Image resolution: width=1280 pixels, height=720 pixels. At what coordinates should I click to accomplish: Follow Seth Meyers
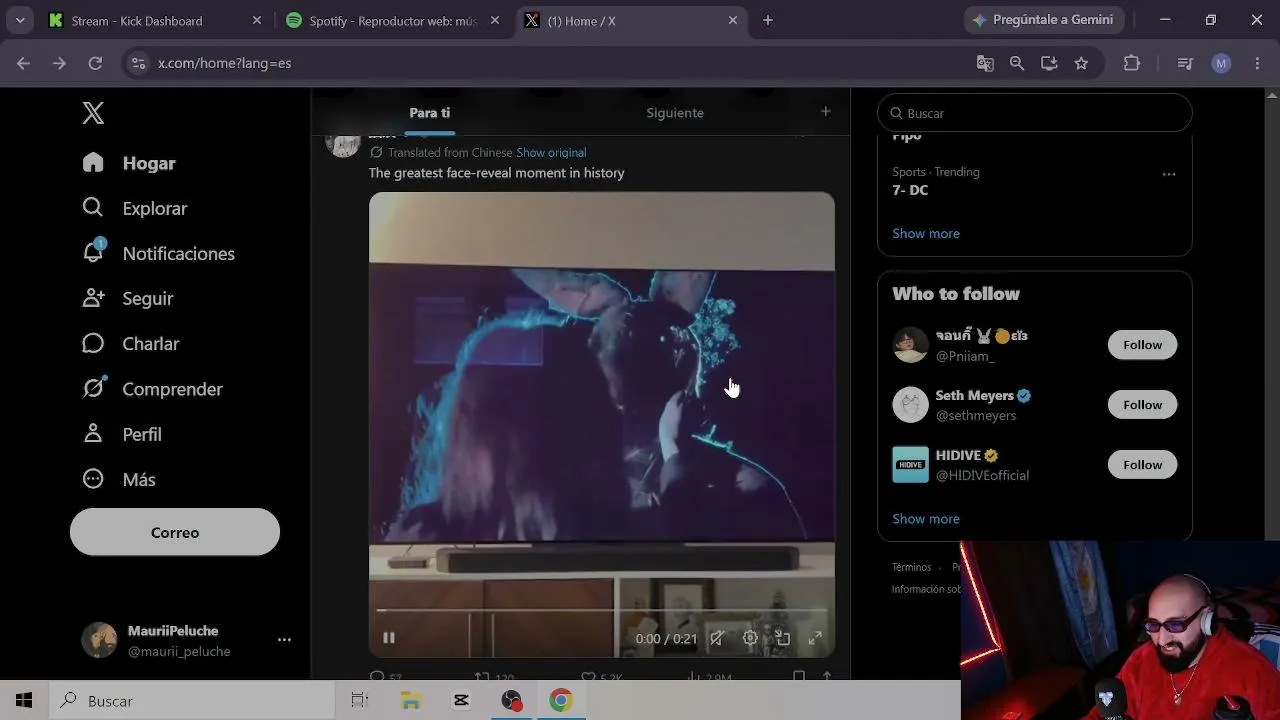pos(1142,405)
